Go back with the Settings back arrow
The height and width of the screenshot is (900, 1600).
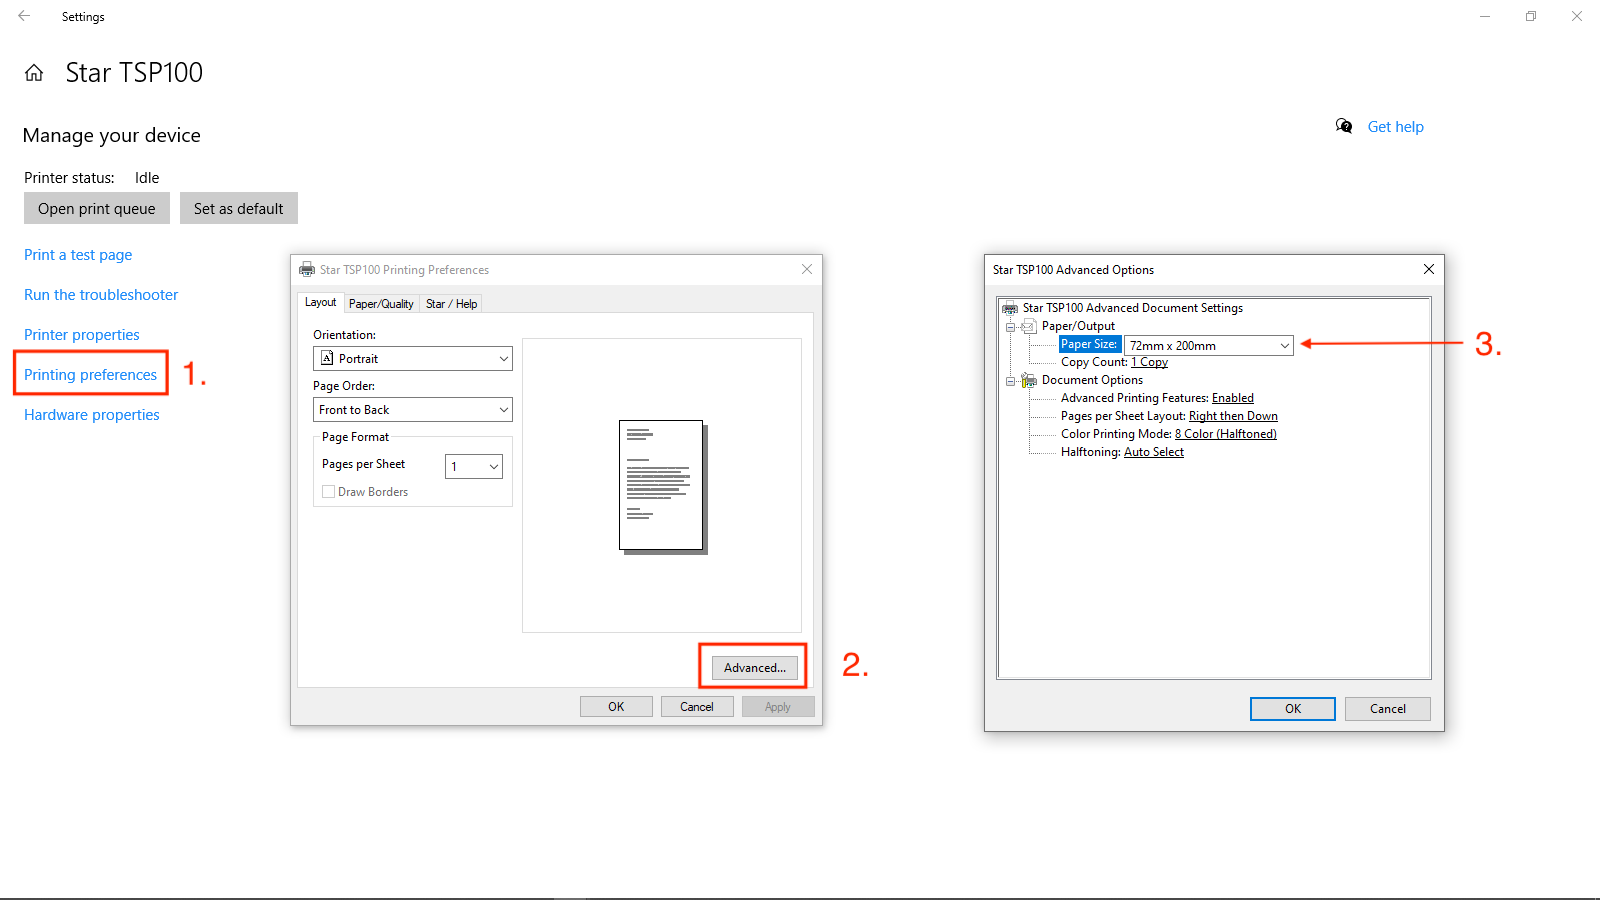point(24,16)
